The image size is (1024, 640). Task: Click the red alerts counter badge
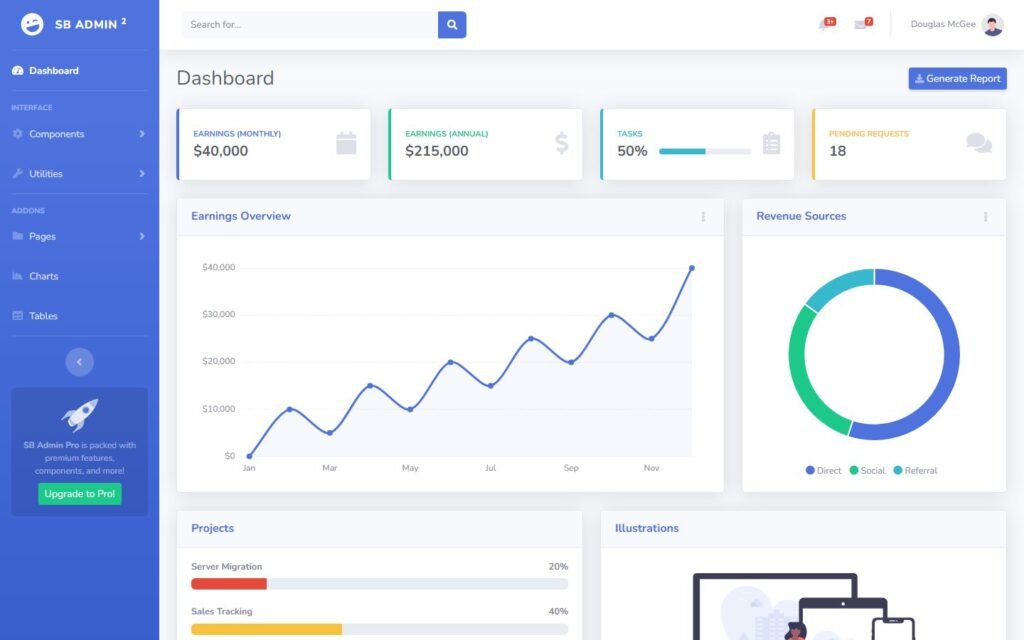(830, 22)
